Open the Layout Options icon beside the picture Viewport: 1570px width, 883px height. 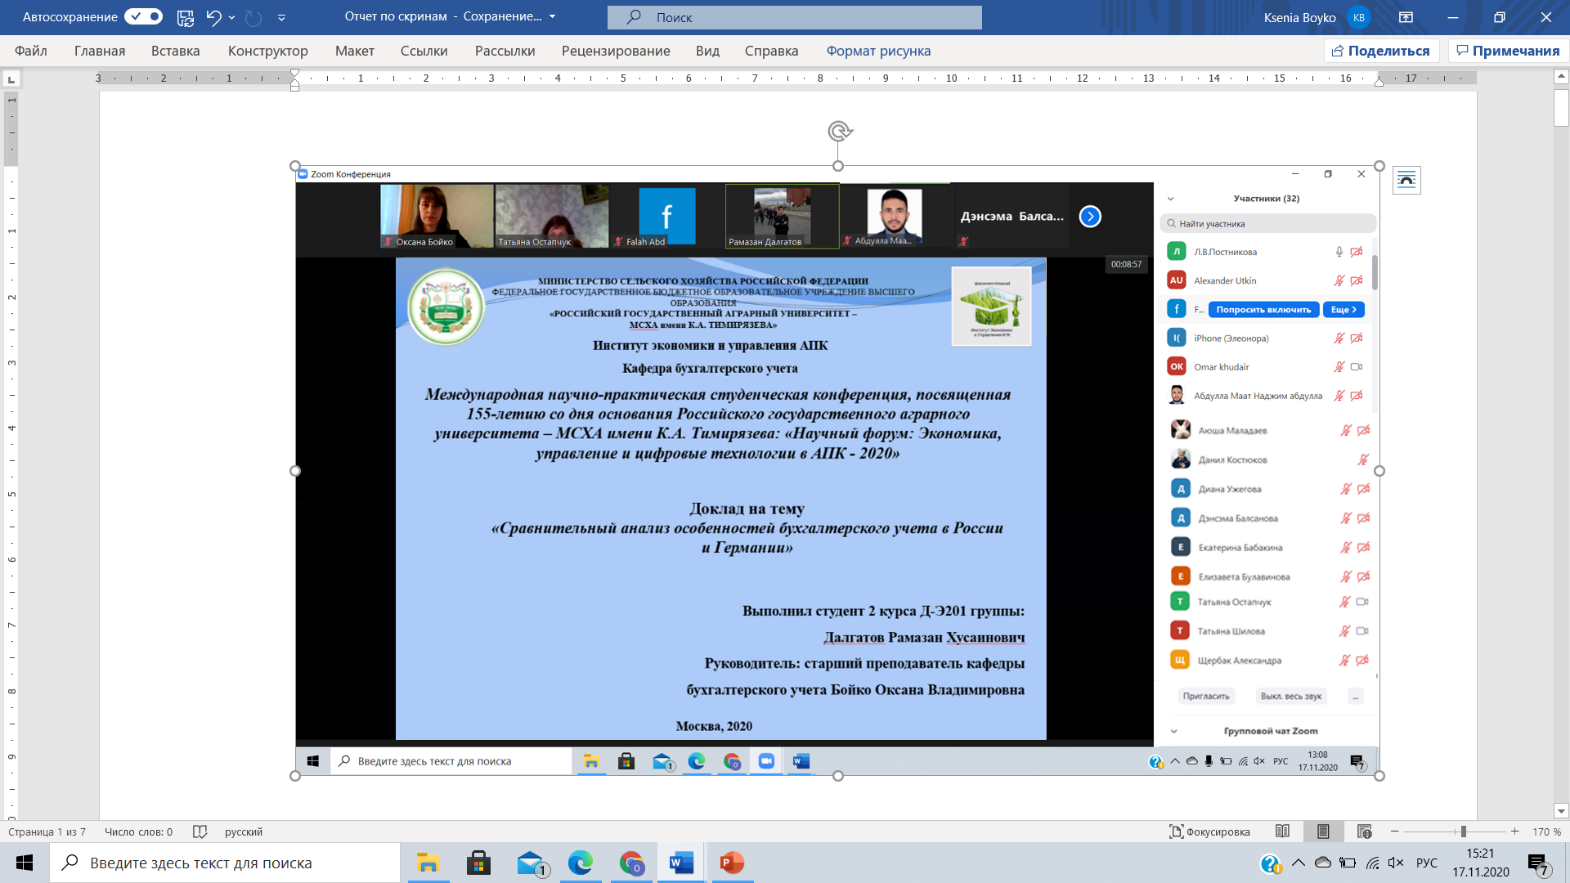click(1406, 180)
